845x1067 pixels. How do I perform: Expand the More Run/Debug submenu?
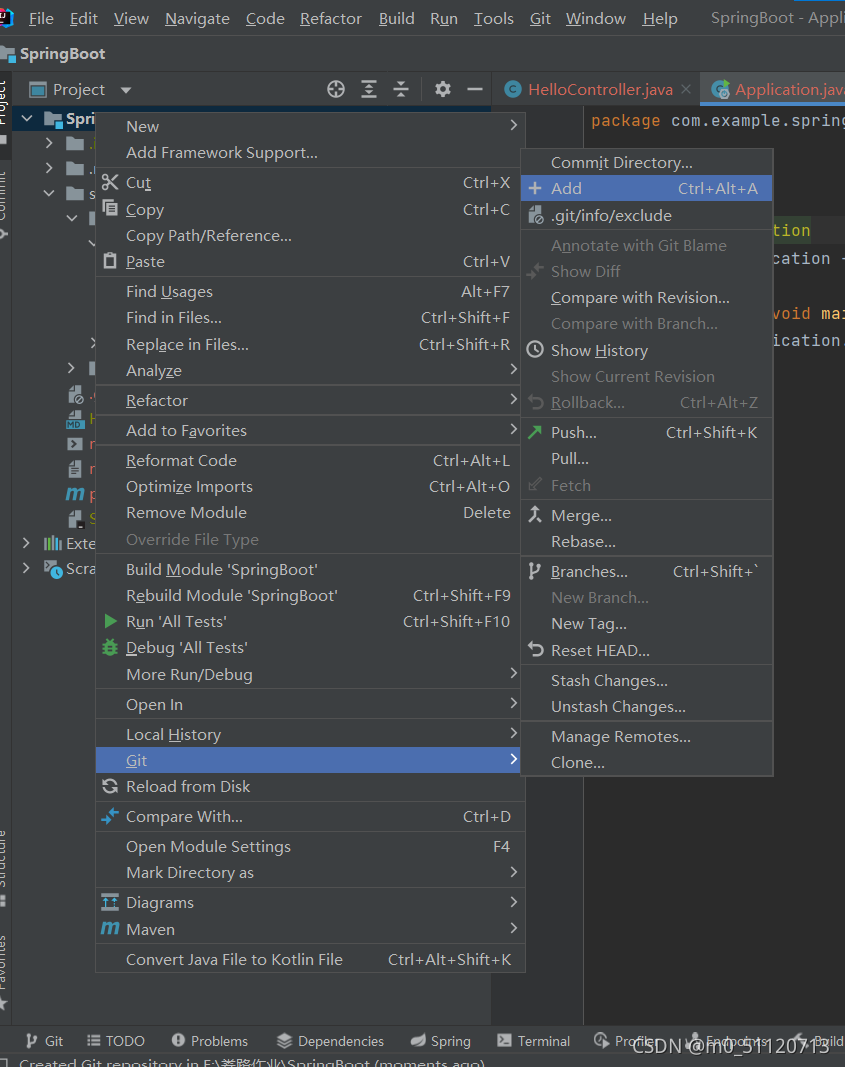310,674
